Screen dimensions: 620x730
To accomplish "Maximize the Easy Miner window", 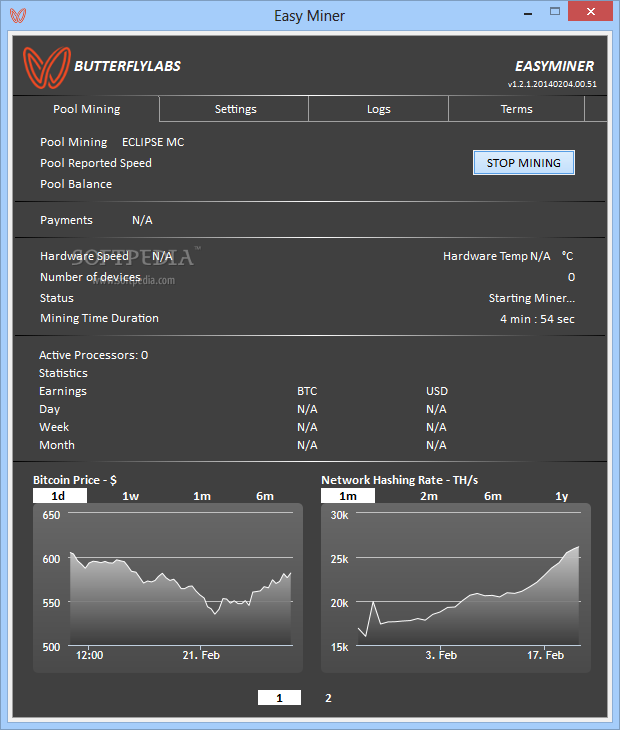I will [x=555, y=12].
